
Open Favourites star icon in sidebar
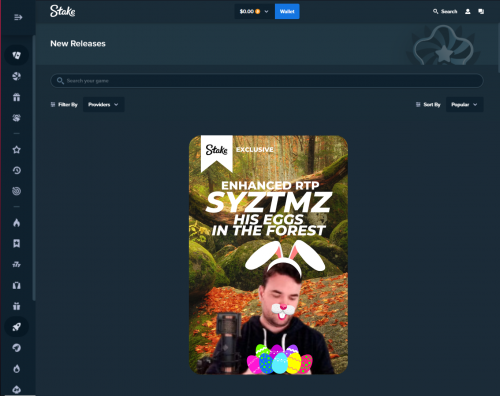(x=16, y=150)
